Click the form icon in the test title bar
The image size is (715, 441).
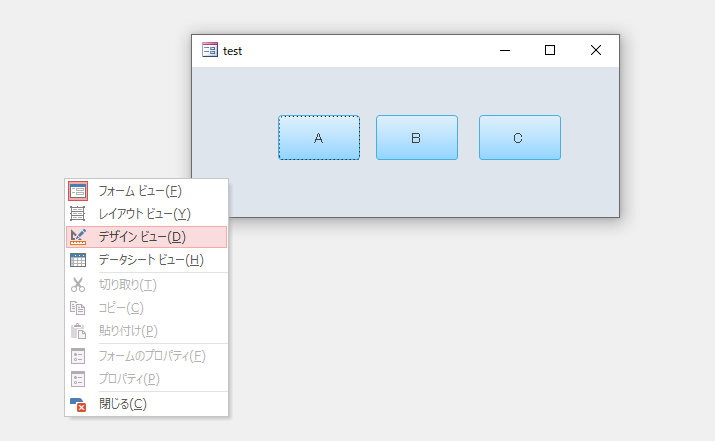210,50
